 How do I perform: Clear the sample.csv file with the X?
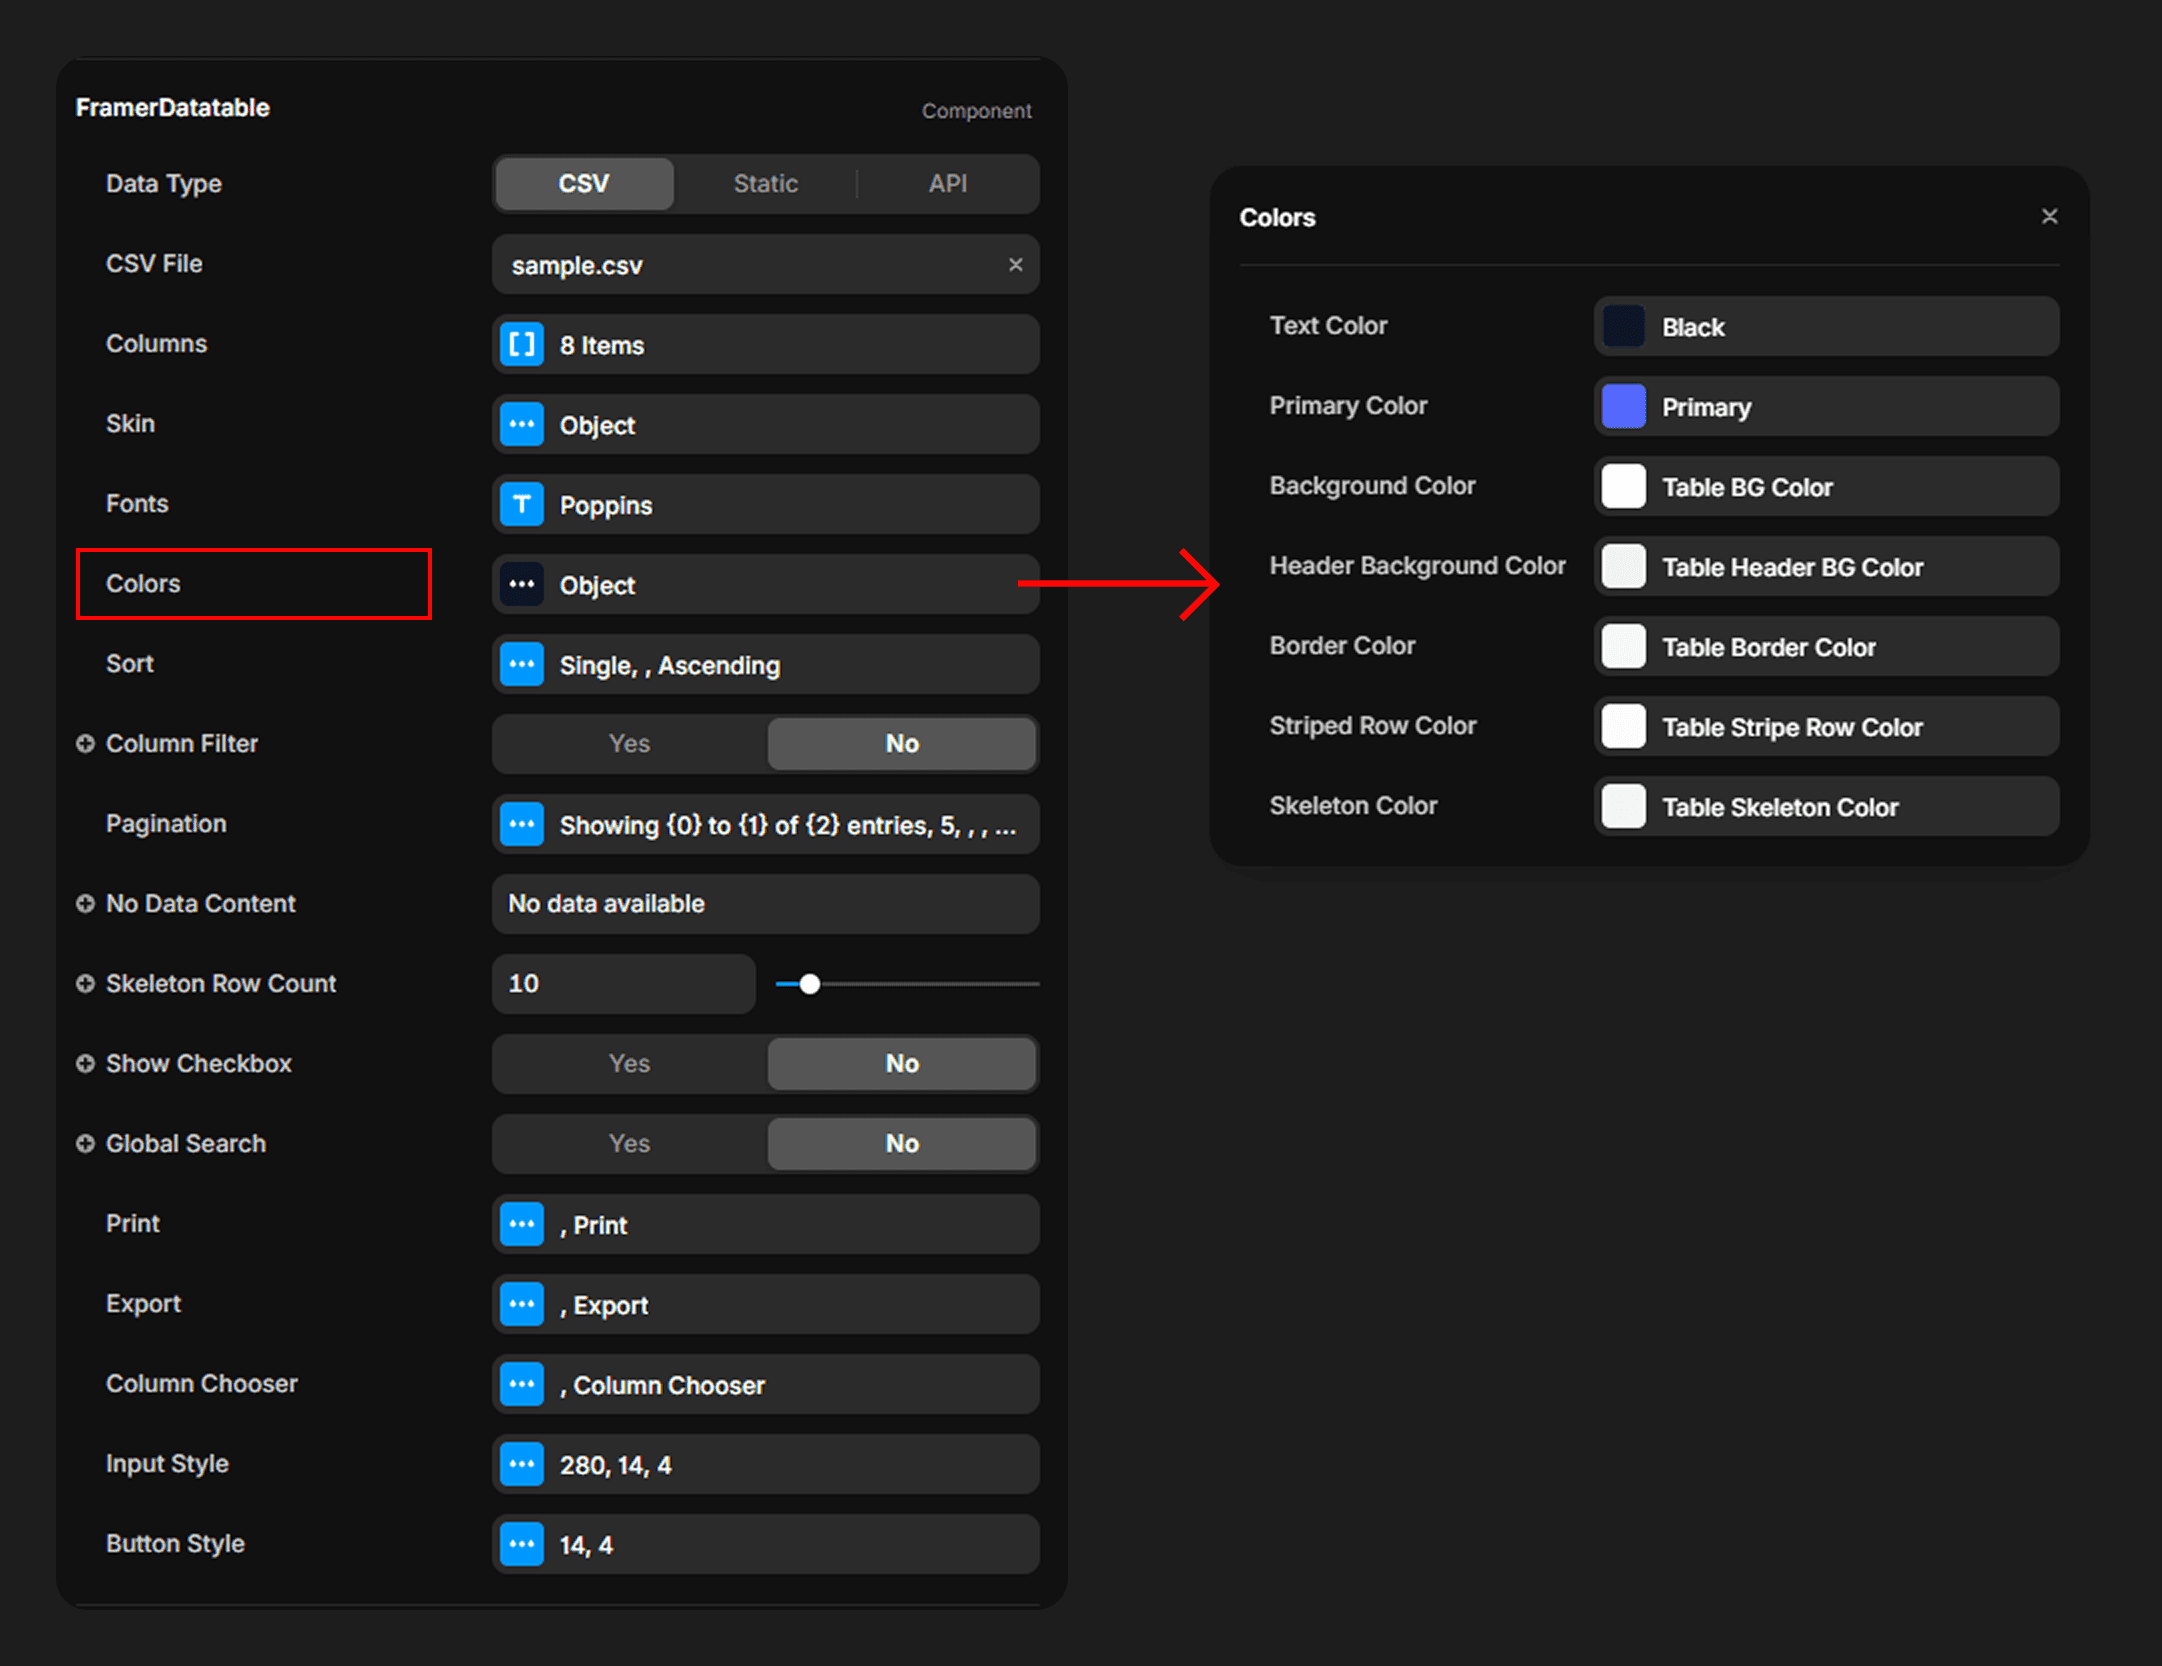click(1015, 265)
